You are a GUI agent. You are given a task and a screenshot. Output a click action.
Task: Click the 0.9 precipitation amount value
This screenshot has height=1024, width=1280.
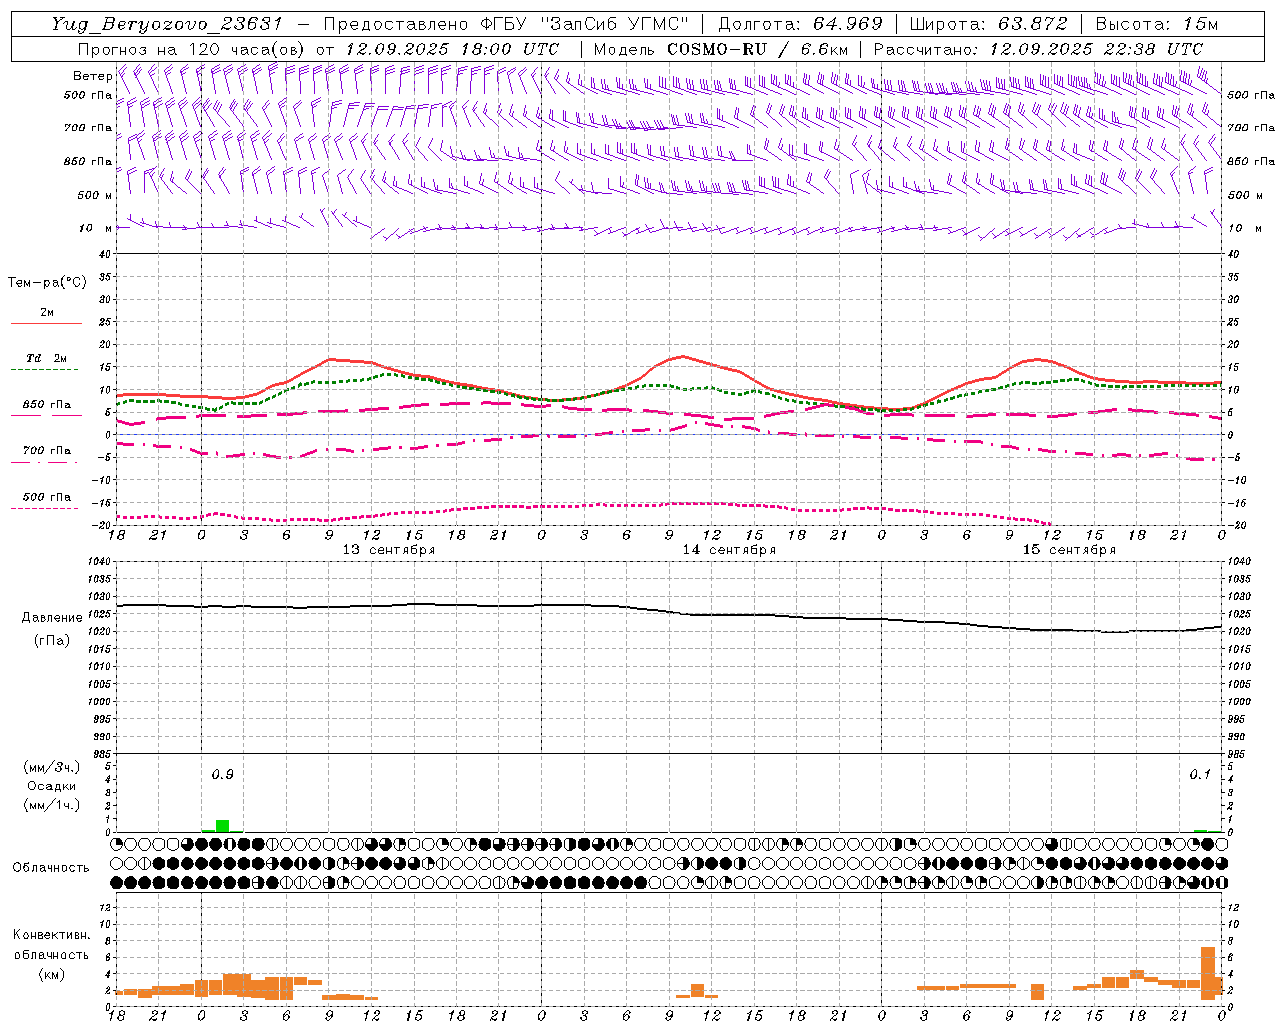tap(222, 774)
